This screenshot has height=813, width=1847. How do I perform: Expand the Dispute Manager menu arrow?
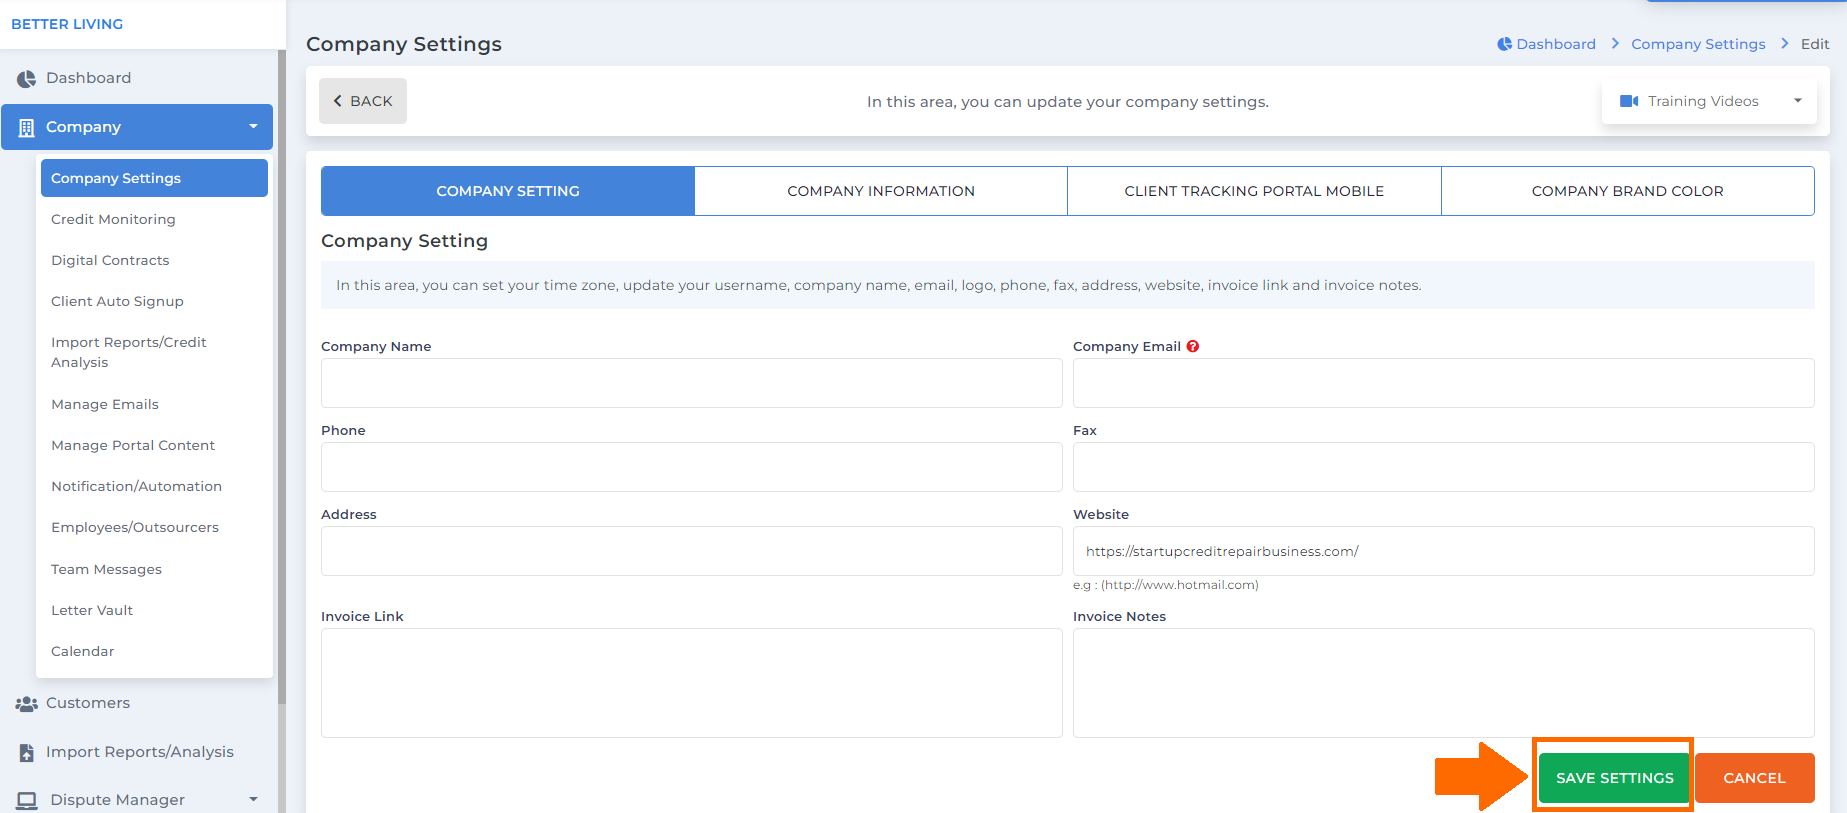pyautogui.click(x=253, y=800)
